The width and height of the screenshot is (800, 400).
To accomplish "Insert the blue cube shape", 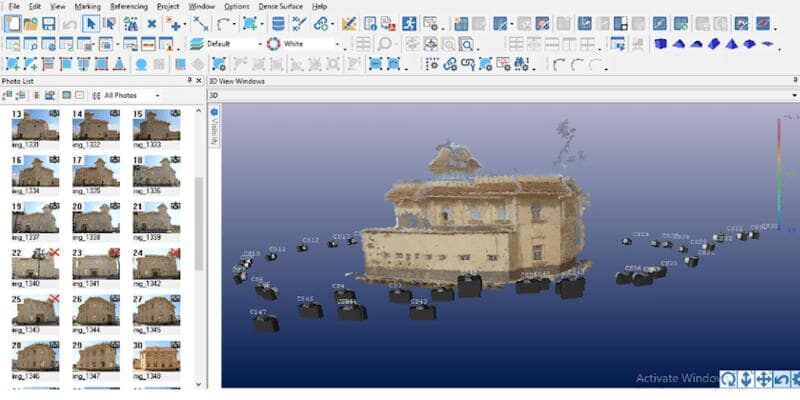I will click(x=660, y=44).
